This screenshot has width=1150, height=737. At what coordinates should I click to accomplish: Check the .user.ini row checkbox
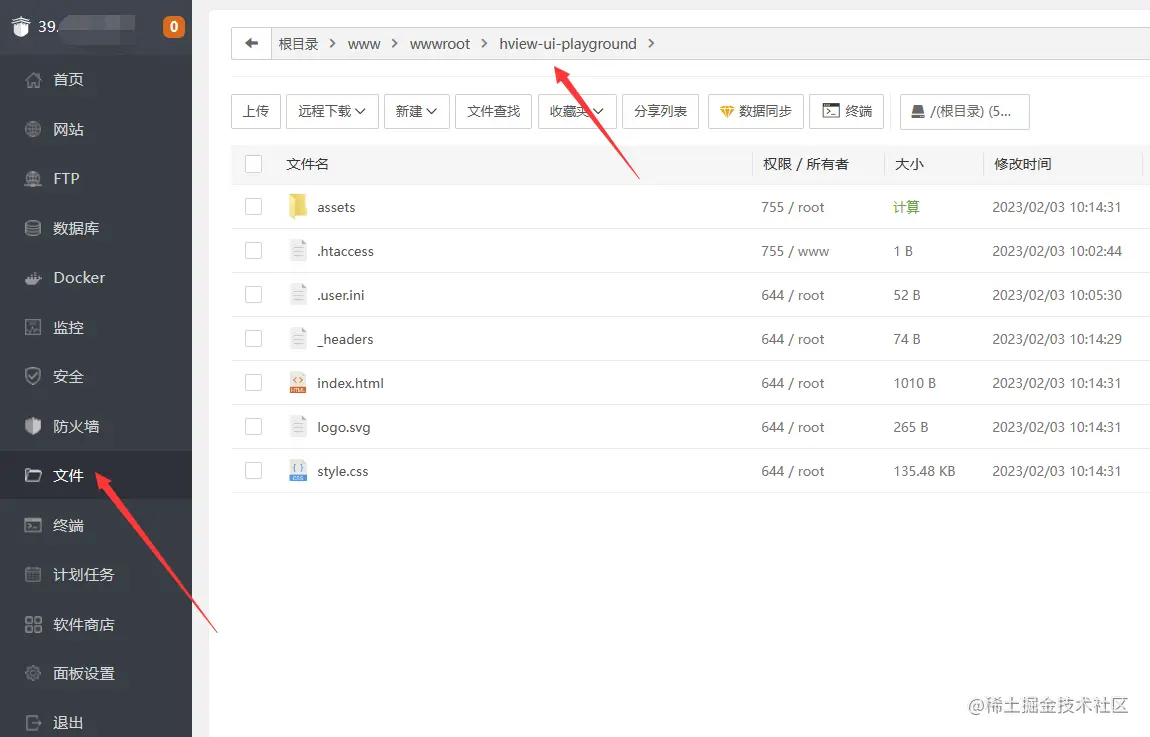pyautogui.click(x=254, y=295)
